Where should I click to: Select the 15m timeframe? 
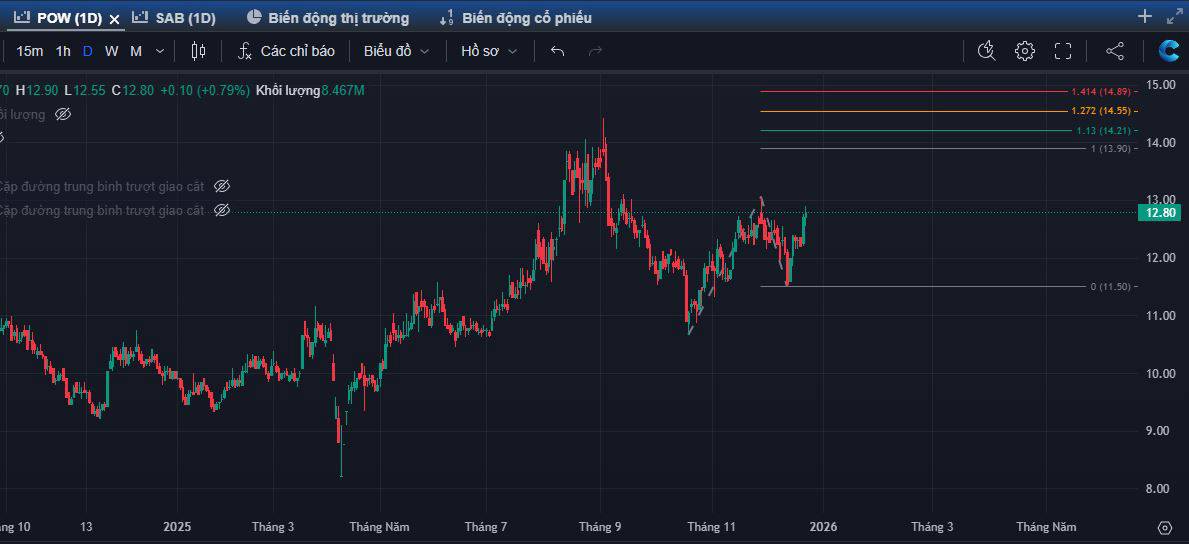(30, 51)
